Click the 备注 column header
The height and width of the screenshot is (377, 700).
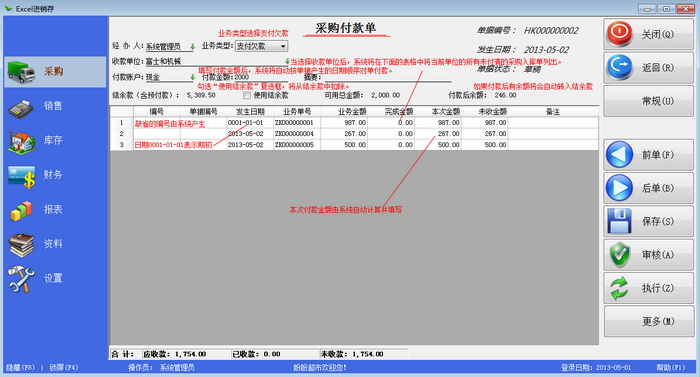point(553,111)
